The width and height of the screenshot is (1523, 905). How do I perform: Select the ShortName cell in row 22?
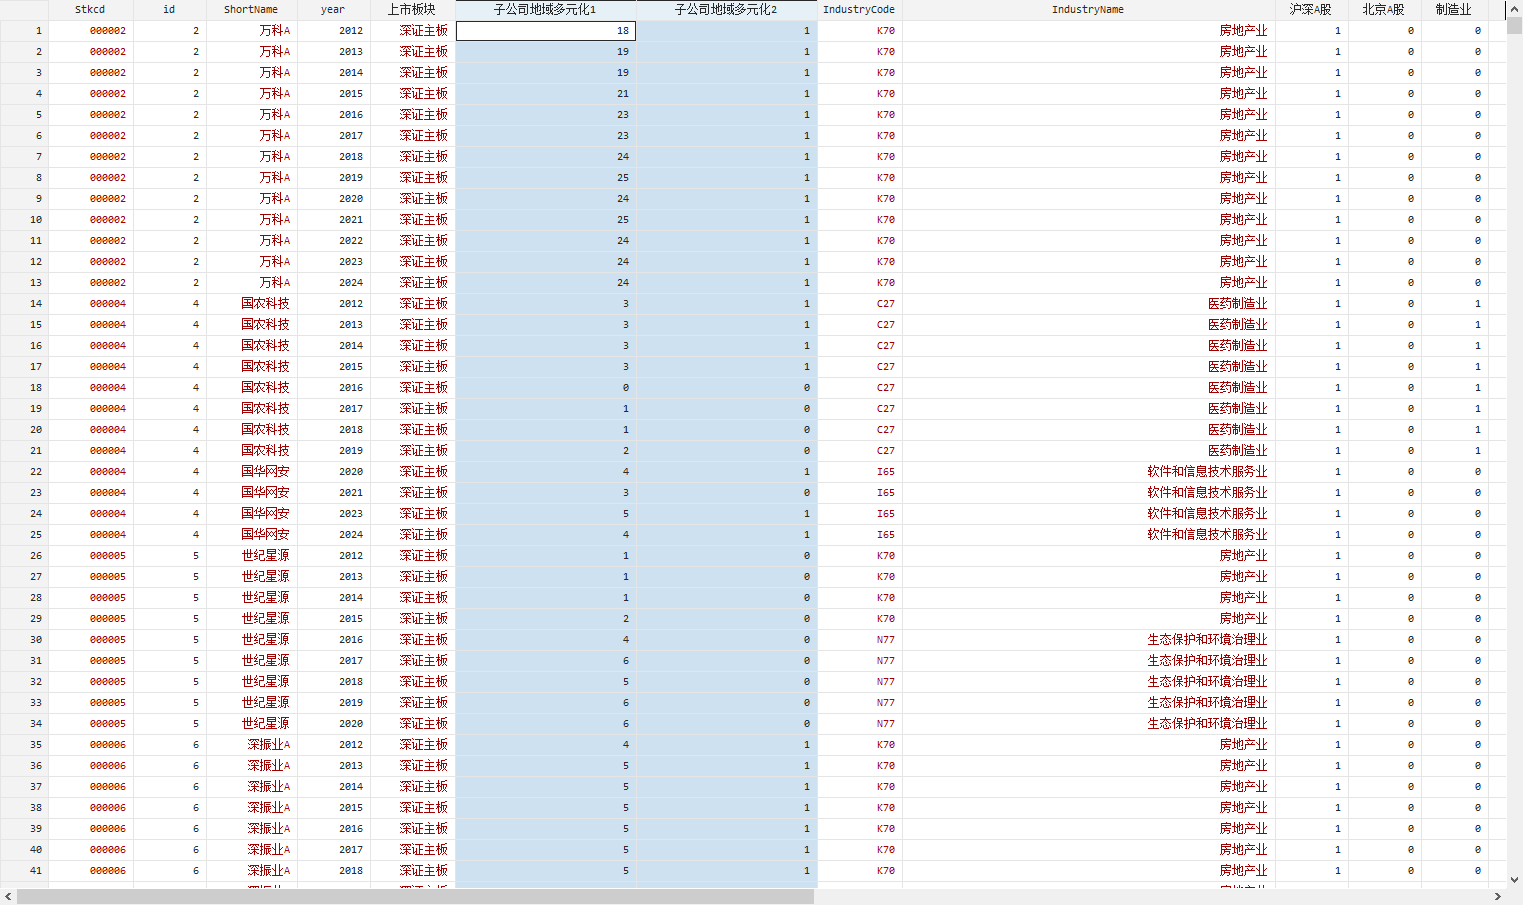point(251,471)
